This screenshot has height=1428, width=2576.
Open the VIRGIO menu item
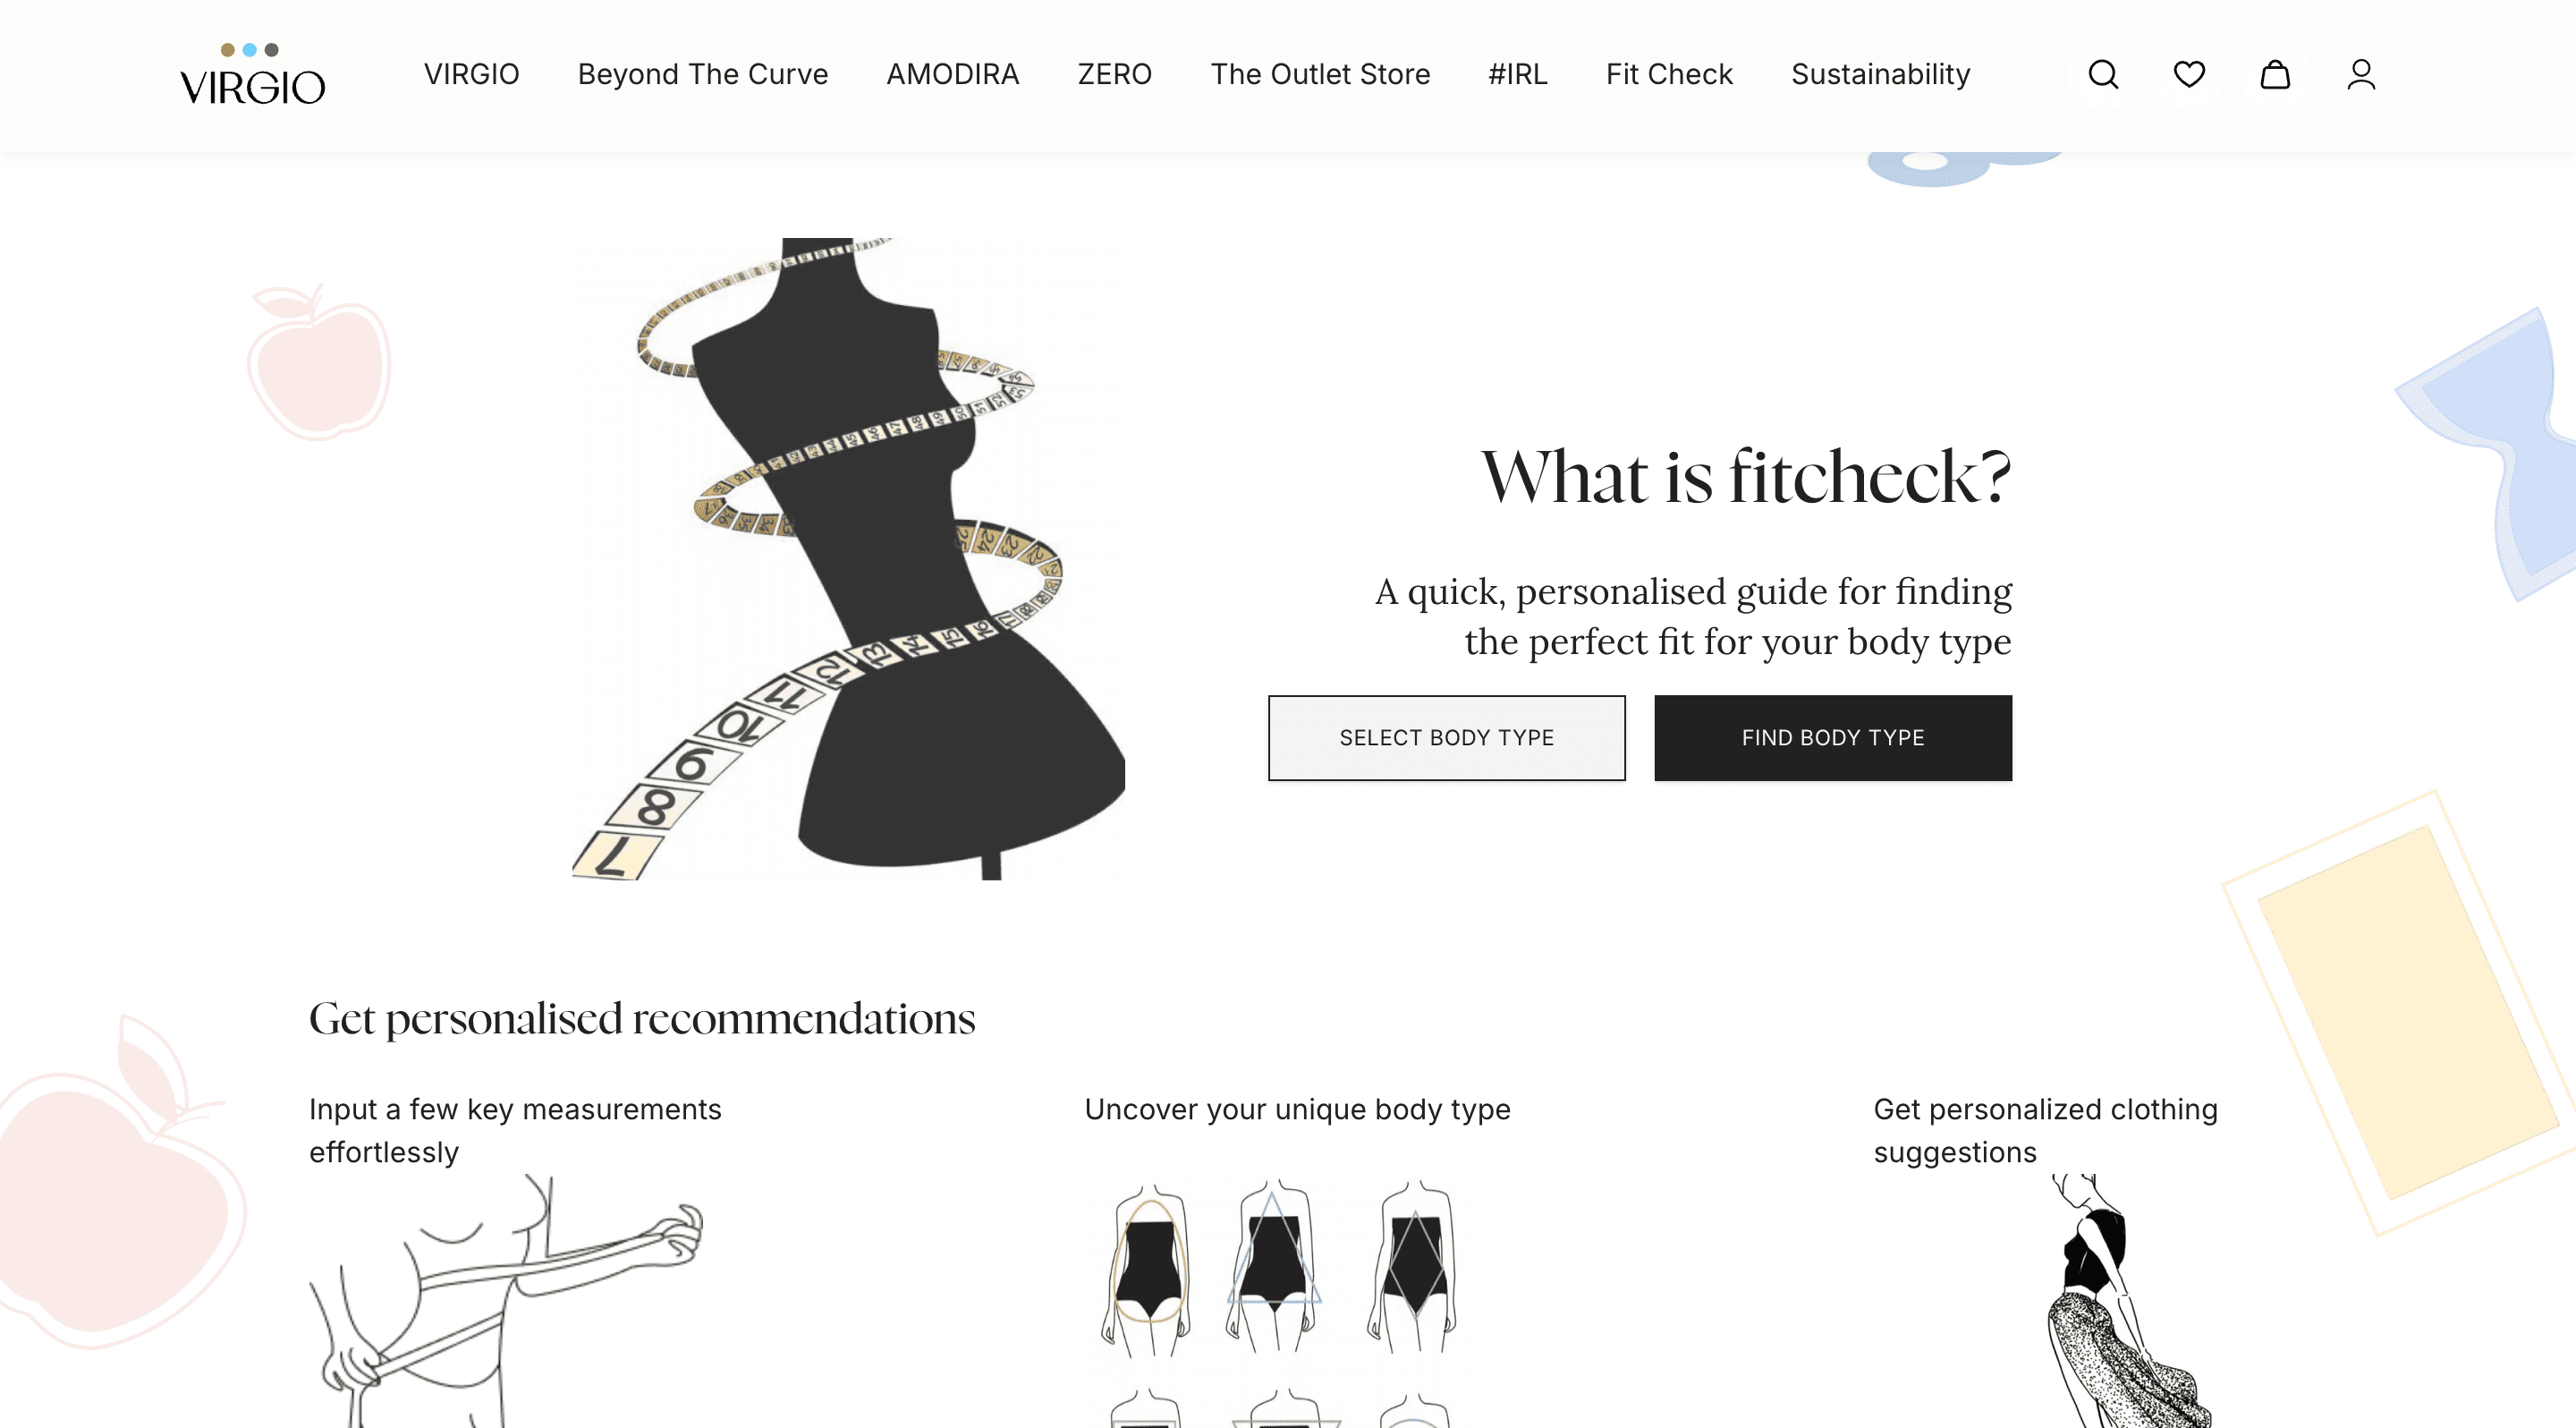tap(471, 74)
